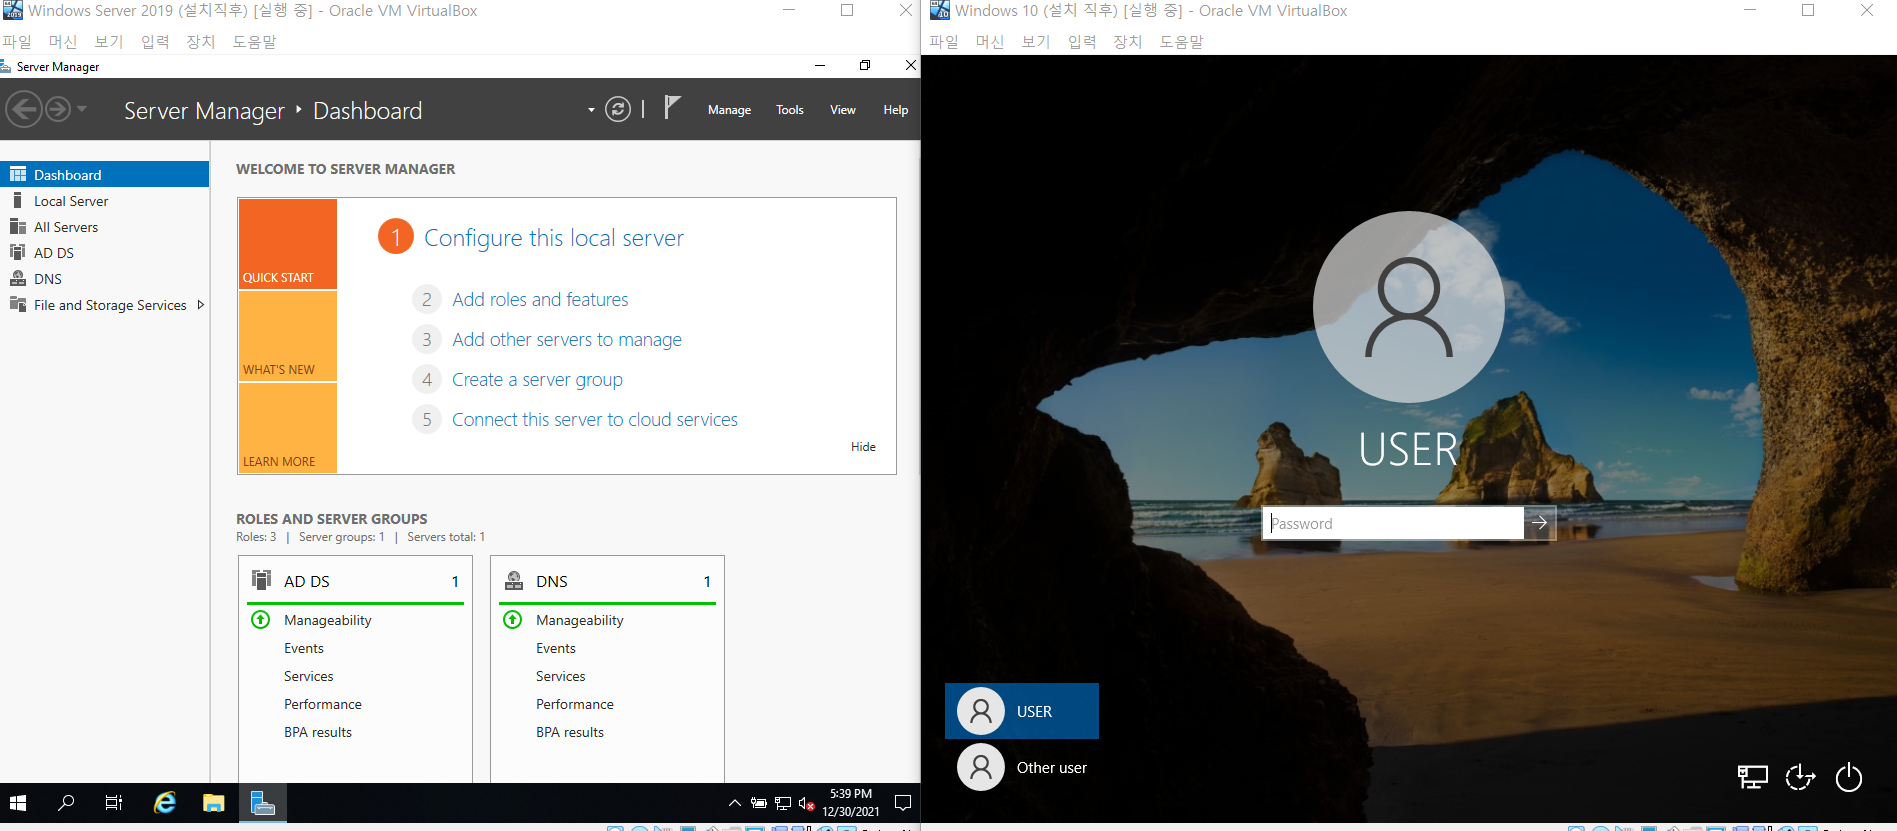Click Configure this local server link
The height and width of the screenshot is (831, 1897).
pyautogui.click(x=553, y=238)
